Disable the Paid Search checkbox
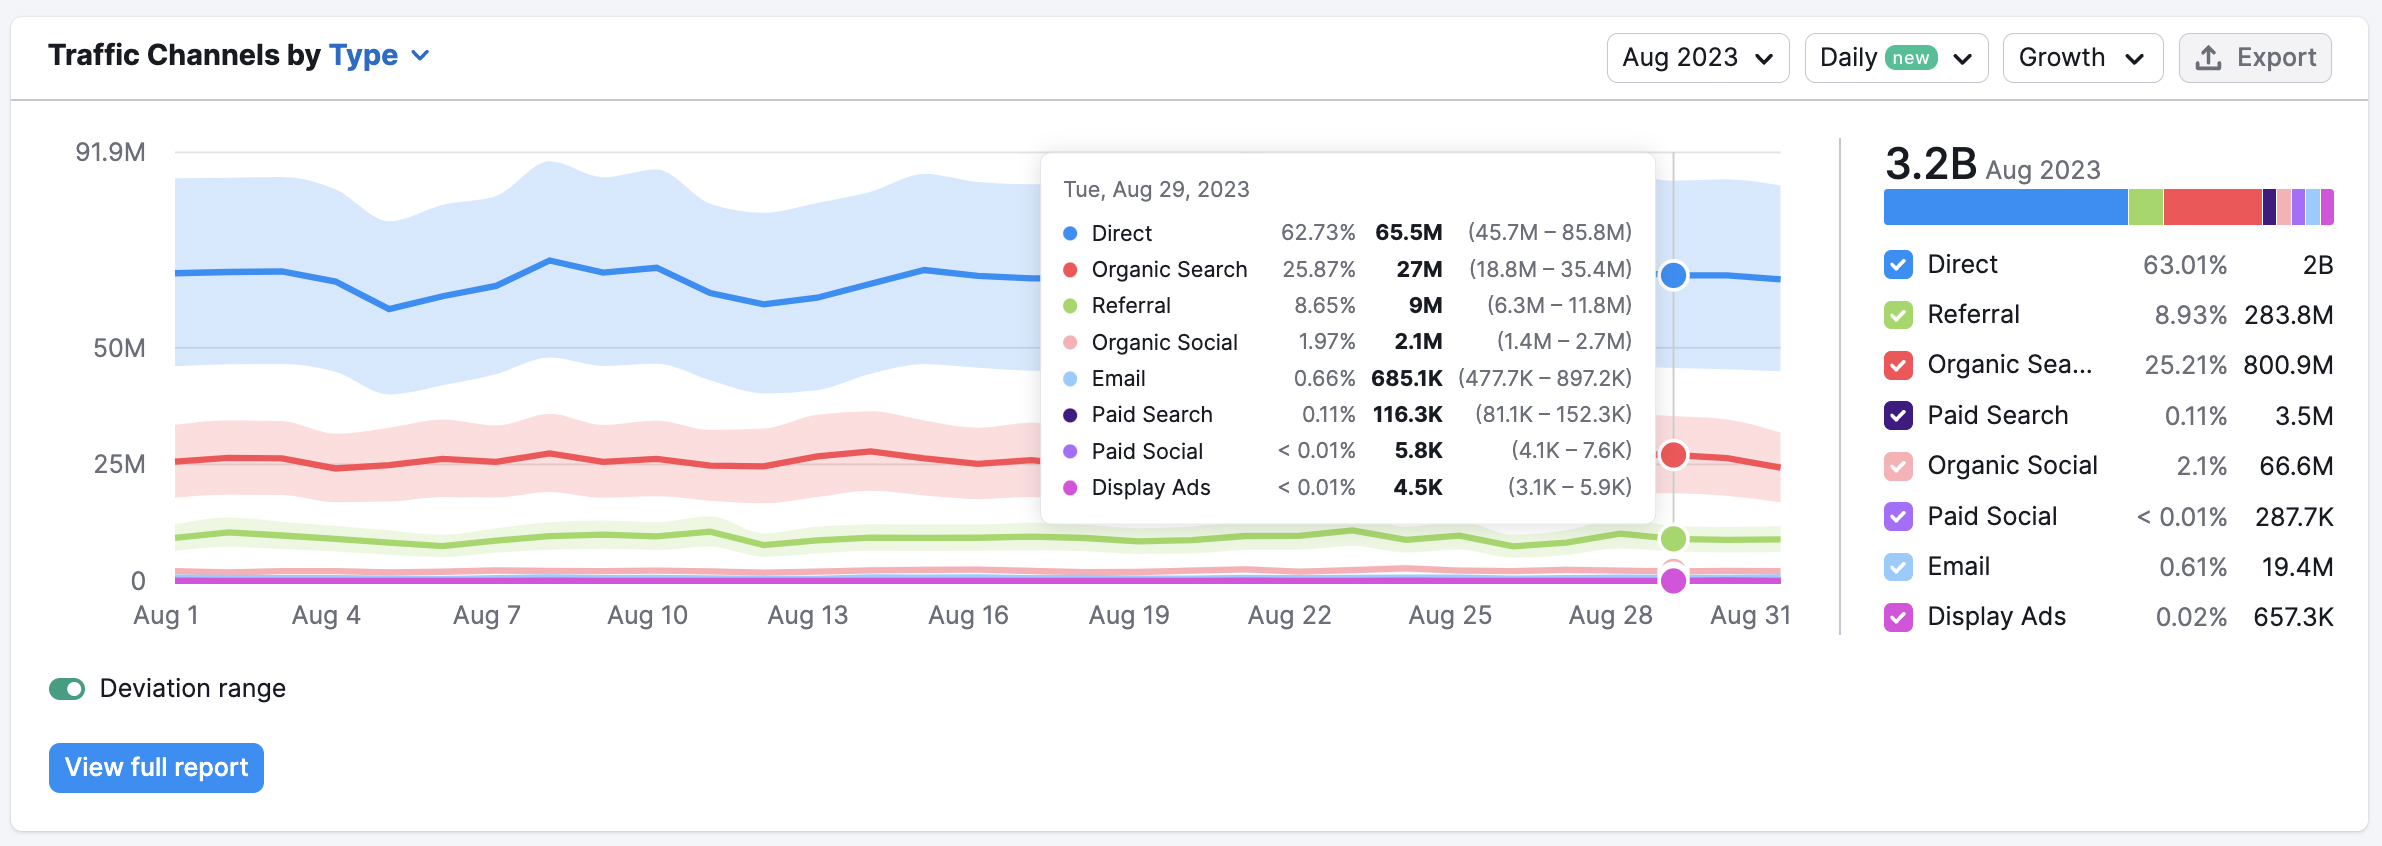This screenshot has width=2382, height=846. click(1898, 415)
